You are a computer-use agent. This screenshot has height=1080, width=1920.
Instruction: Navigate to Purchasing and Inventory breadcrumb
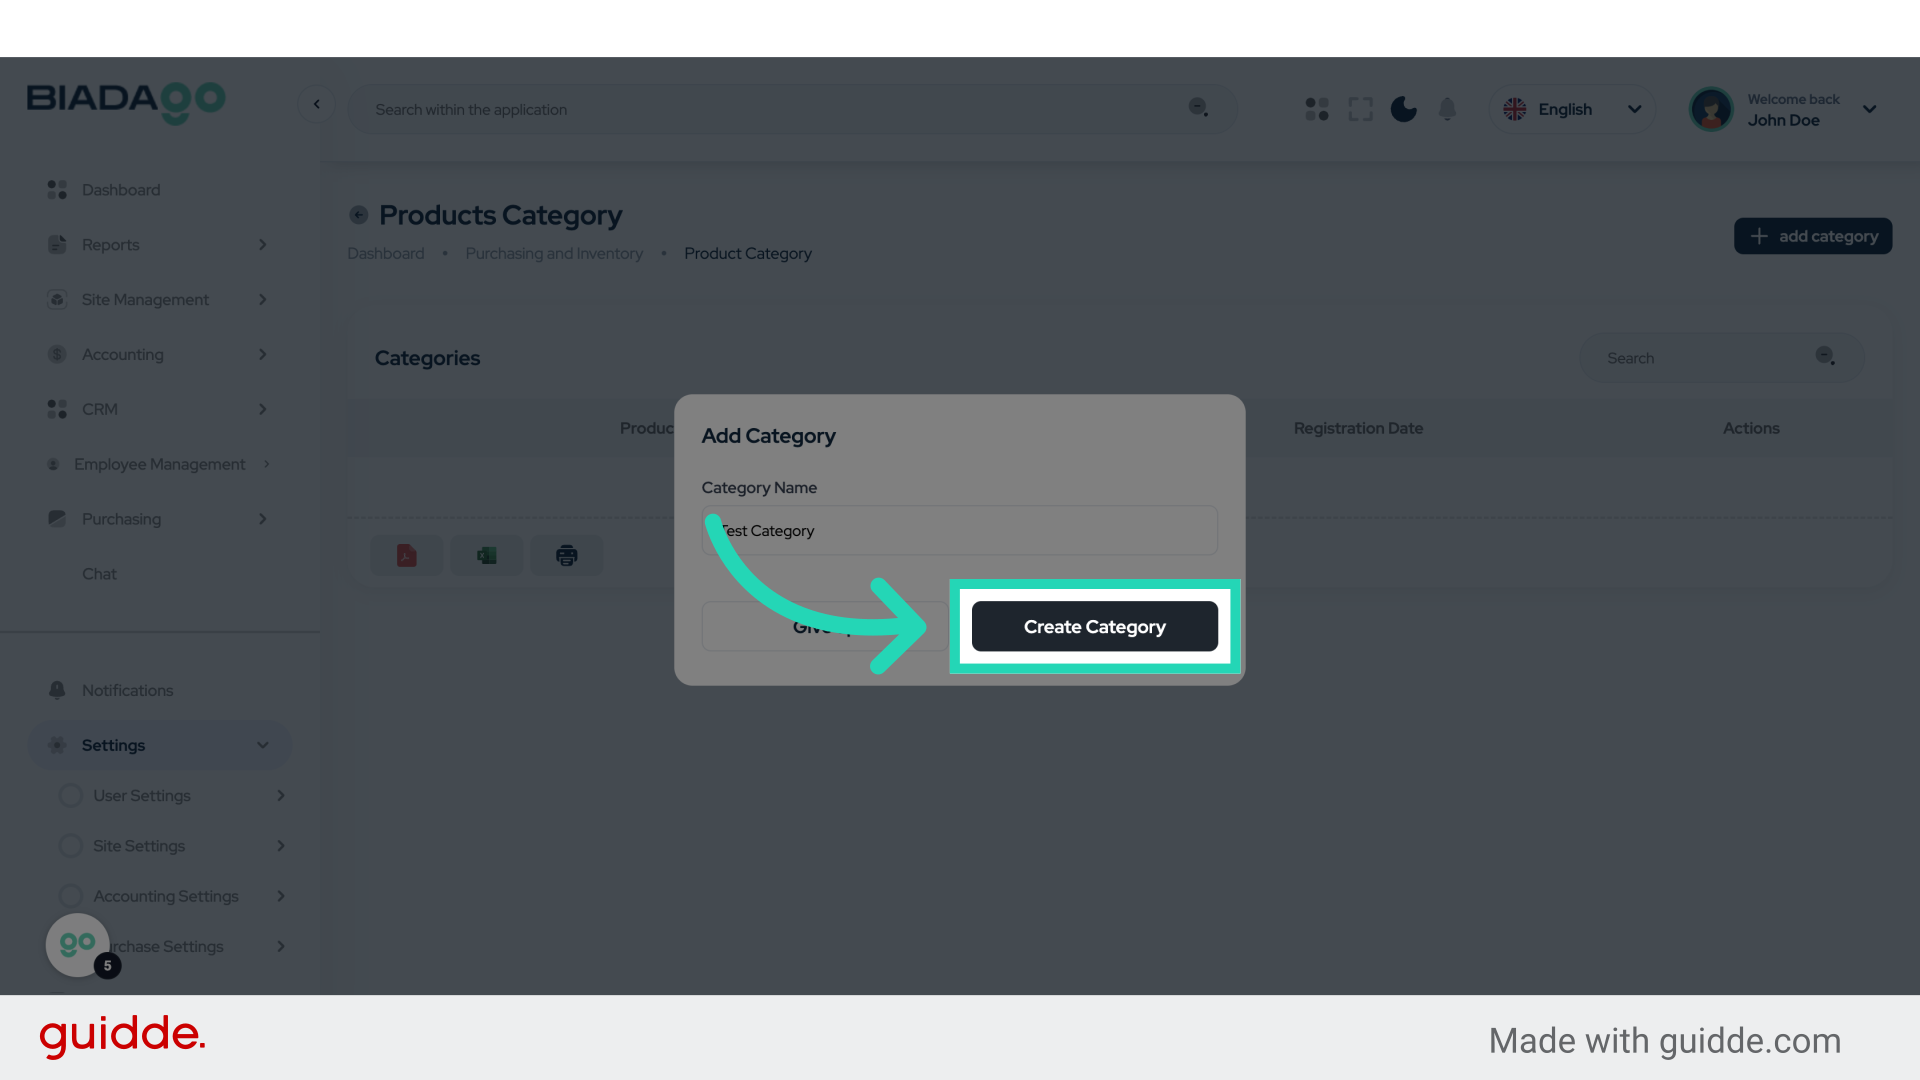pos(554,253)
